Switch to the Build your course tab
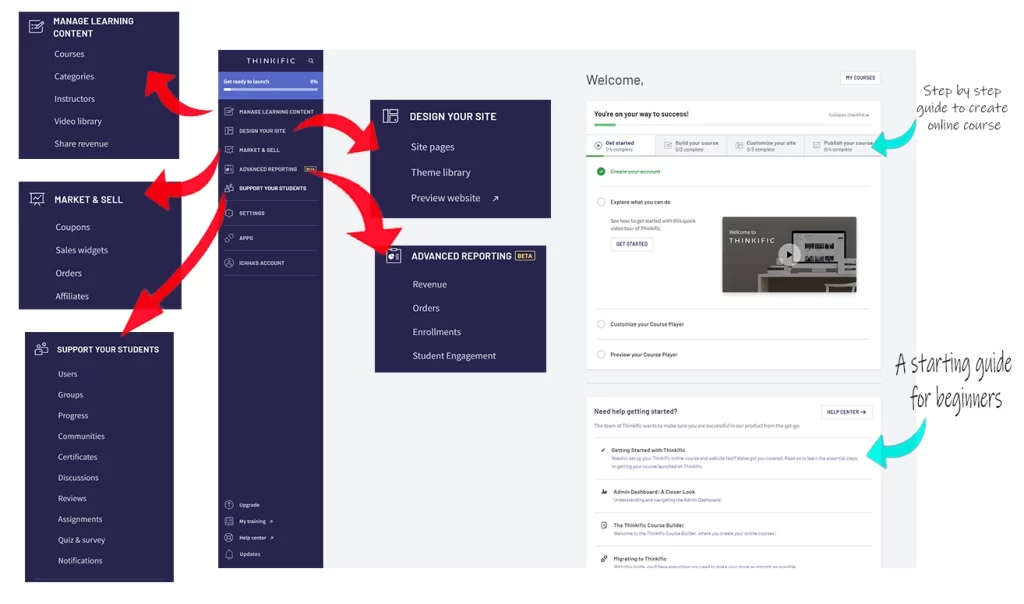 click(695, 146)
